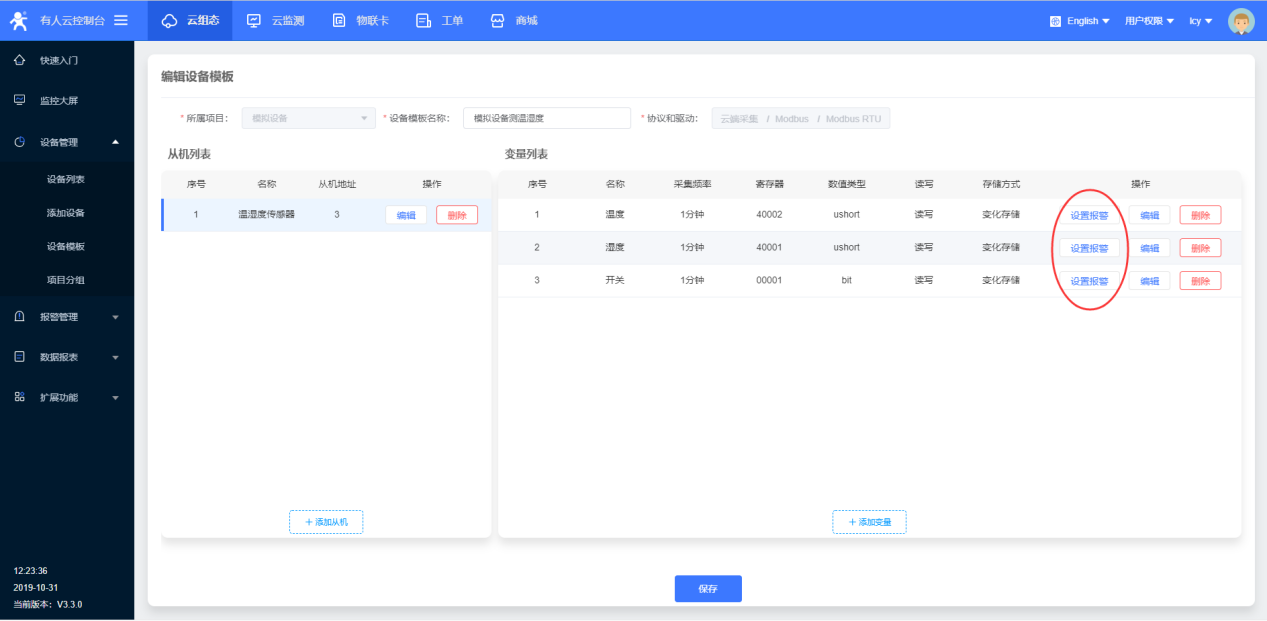Open 设备列表 in the sidebar
Viewport: 1267px width, 621px height.
pyautogui.click(x=66, y=180)
